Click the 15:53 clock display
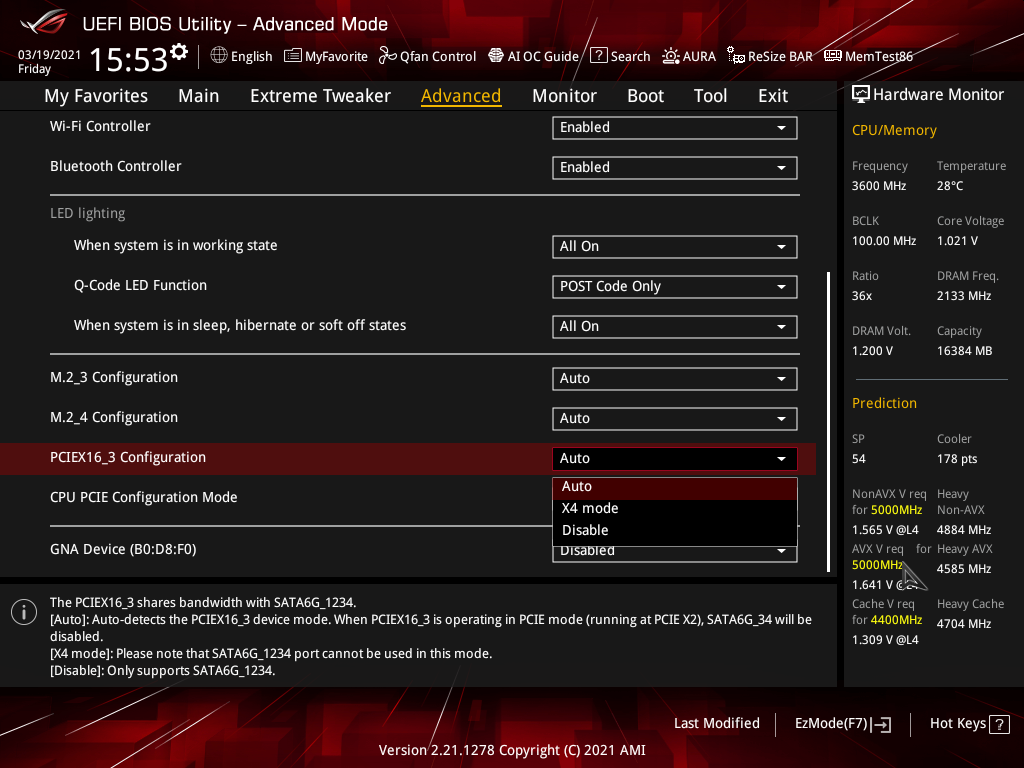The width and height of the screenshot is (1024, 768). click(128, 59)
